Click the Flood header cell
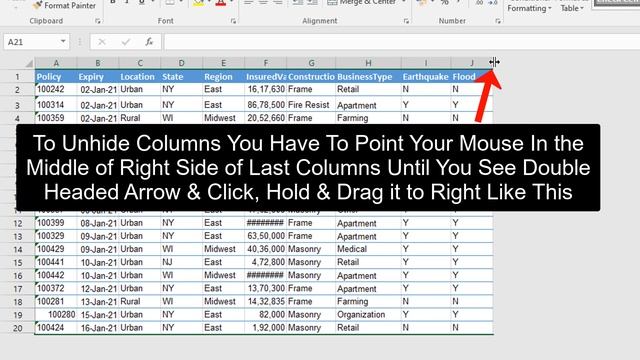Viewport: 640px width, 360px height. click(x=472, y=77)
